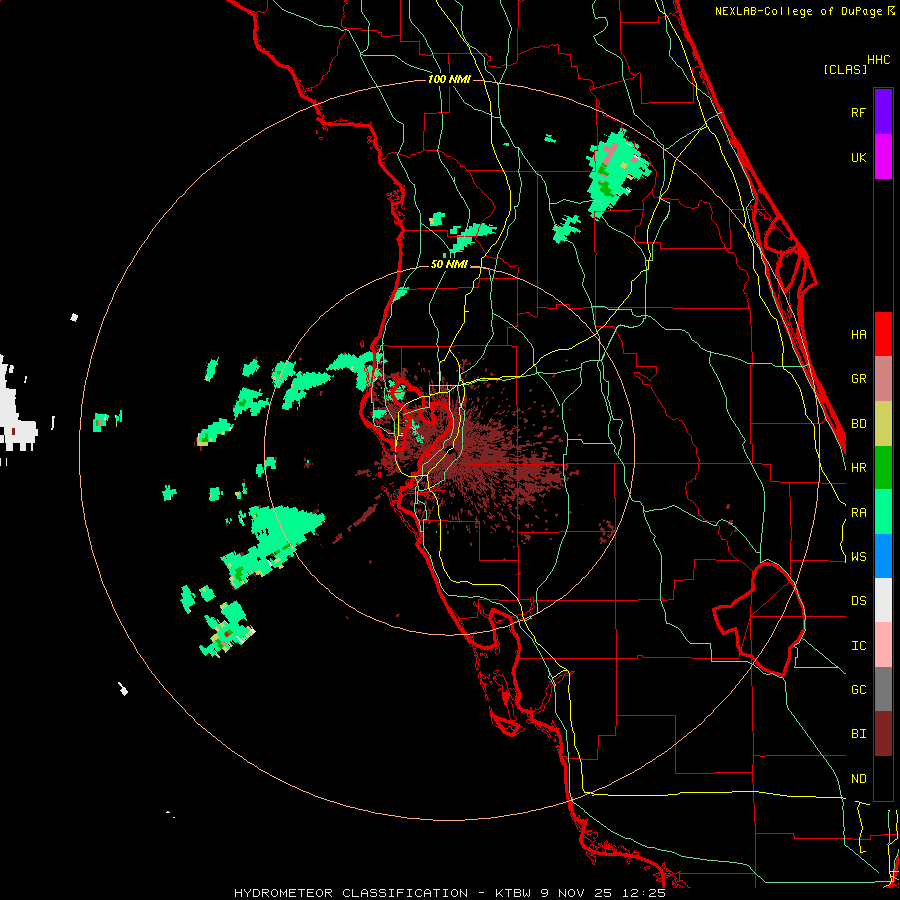Select the light pink IC legend swatch
Viewport: 900px width, 900px height.
pyautogui.click(x=883, y=645)
